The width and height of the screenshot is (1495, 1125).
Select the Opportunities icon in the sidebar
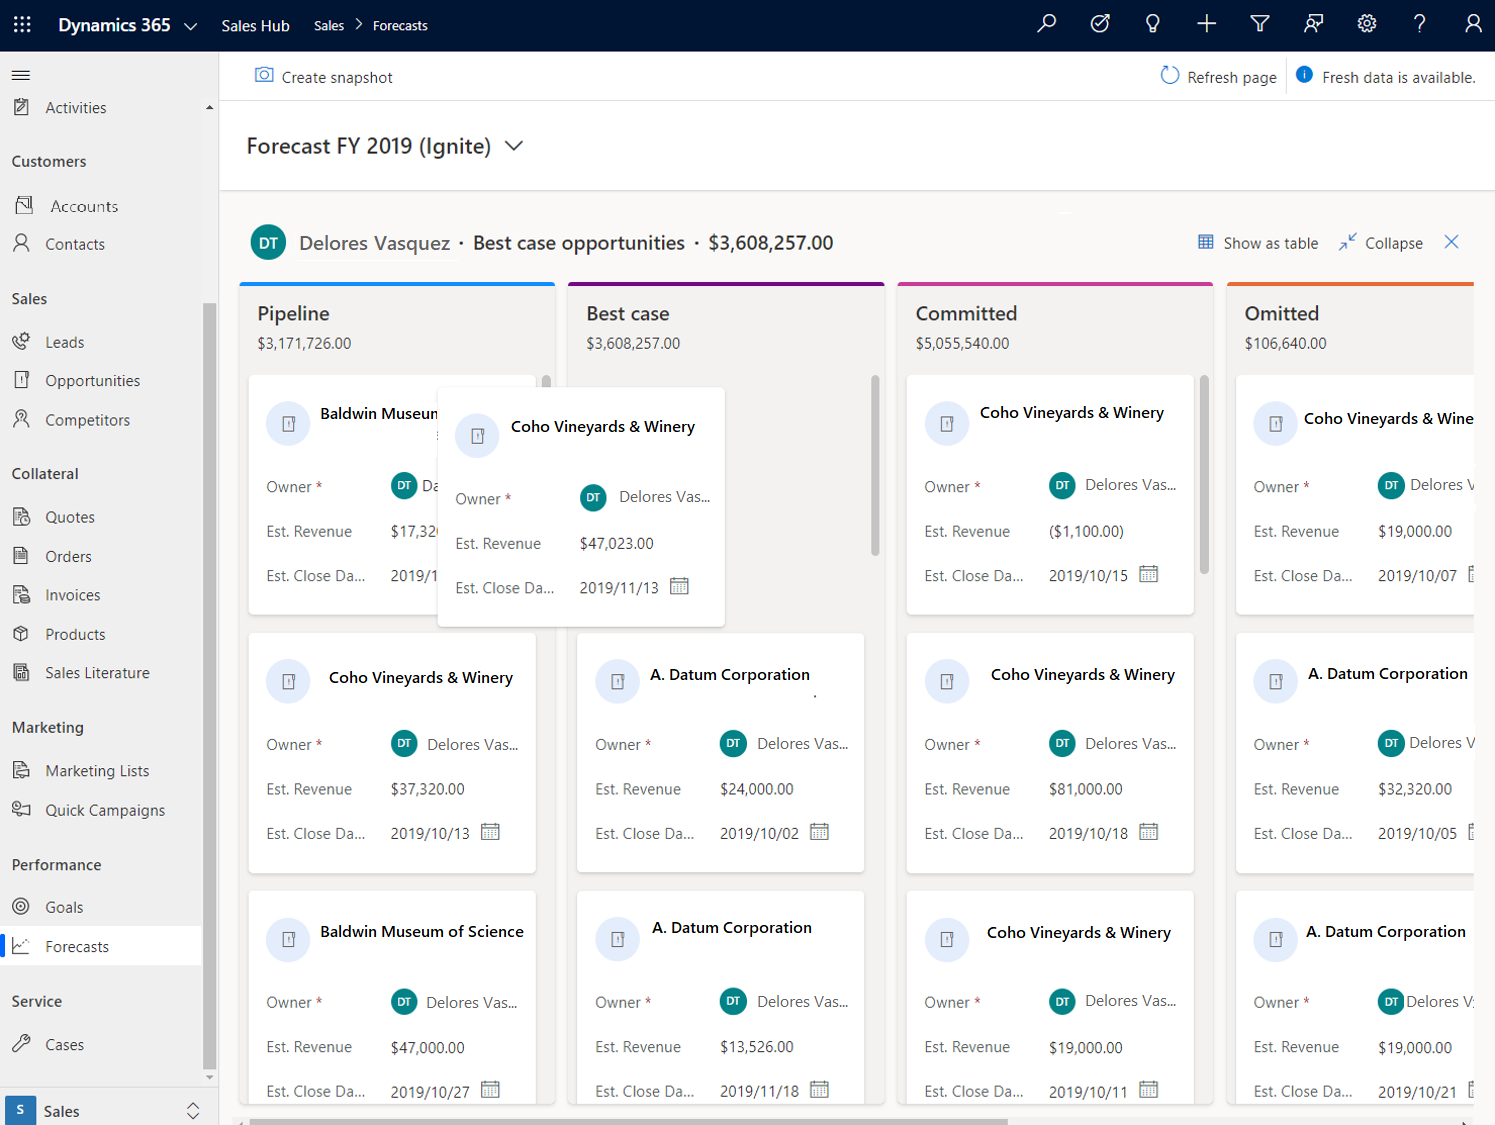pyautogui.click(x=20, y=380)
